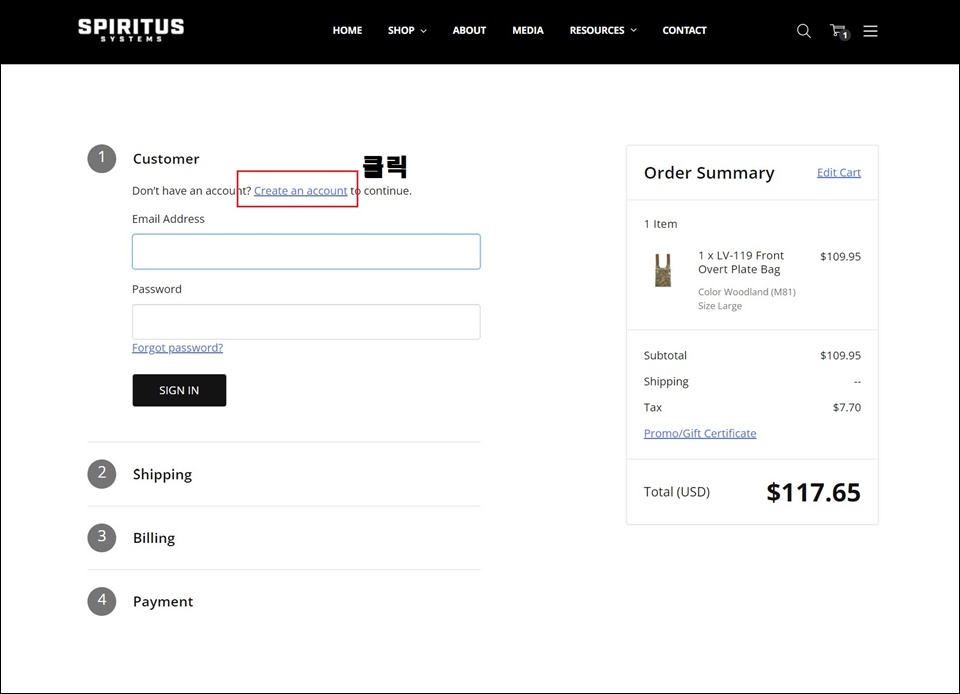Image resolution: width=960 pixels, height=694 pixels.
Task: Open the Edit Cart link
Action: 839,173
